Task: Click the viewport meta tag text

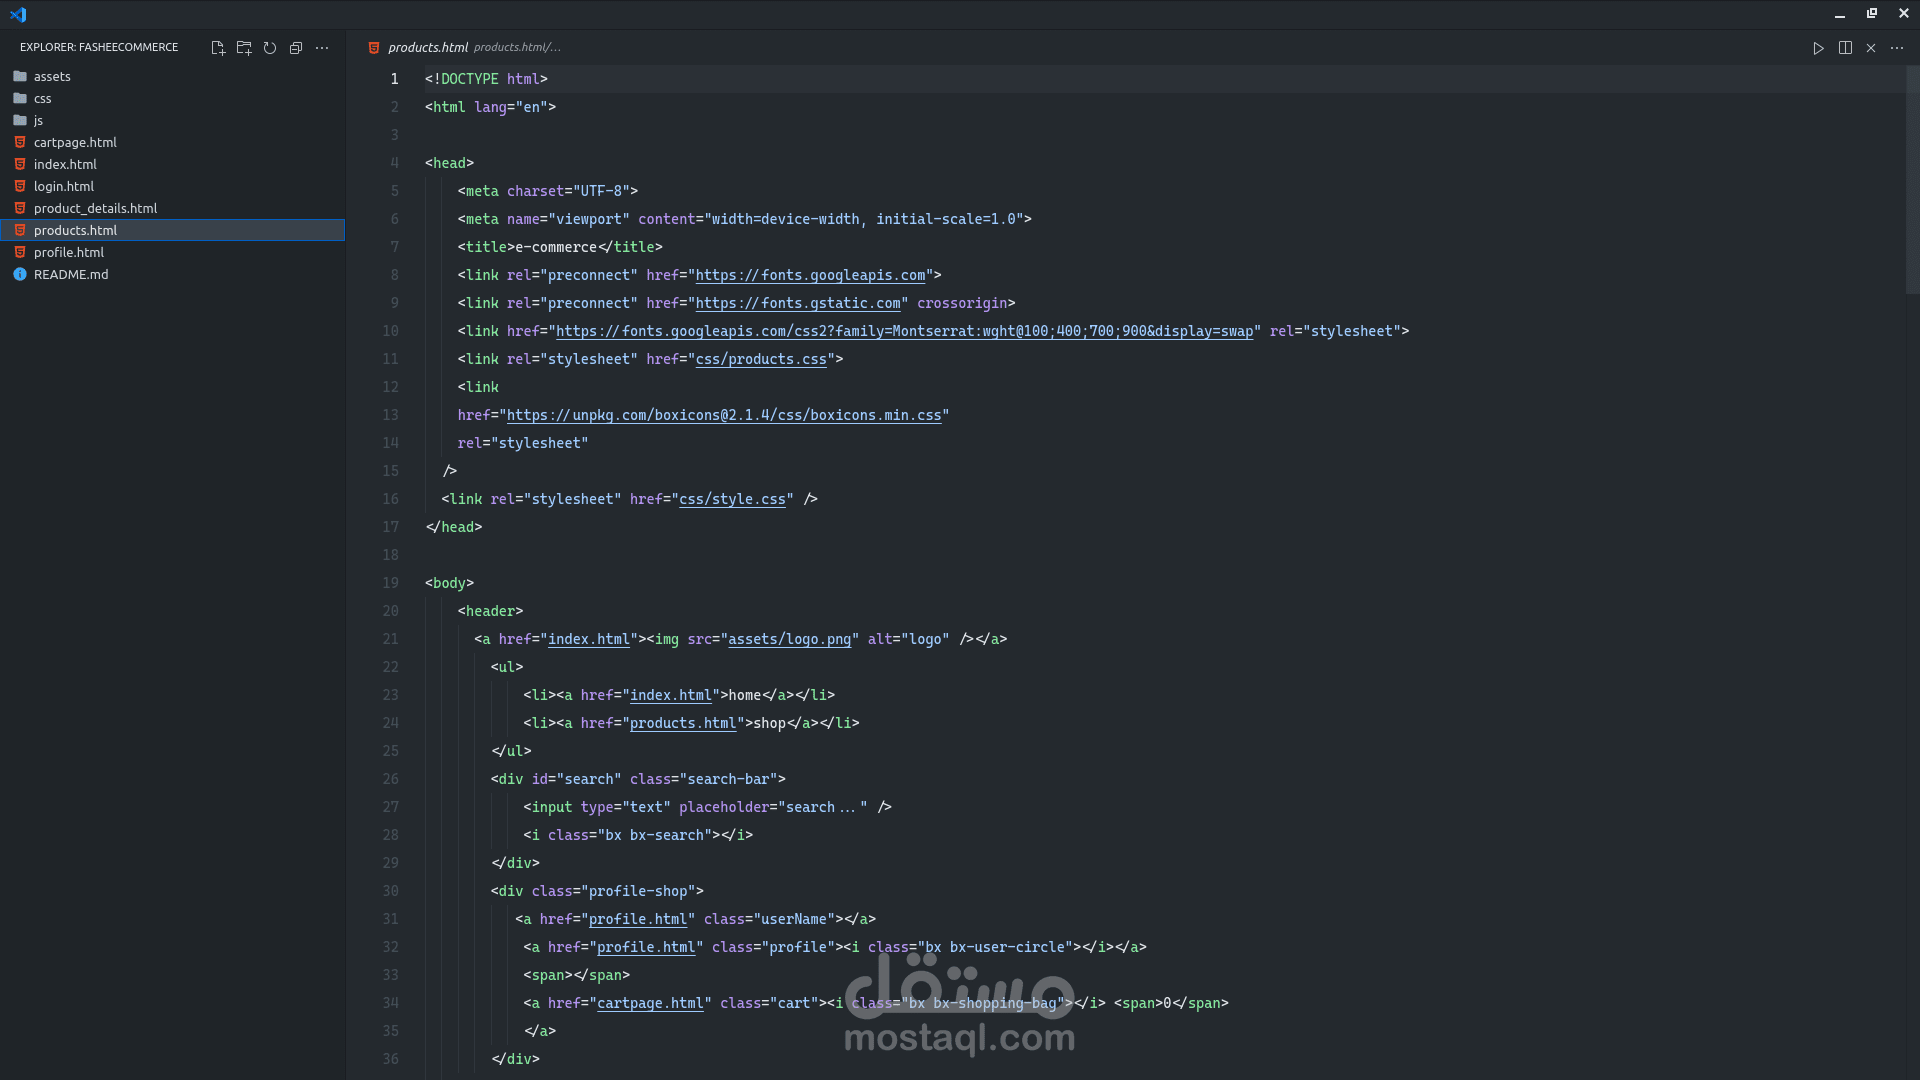Action: (744, 219)
